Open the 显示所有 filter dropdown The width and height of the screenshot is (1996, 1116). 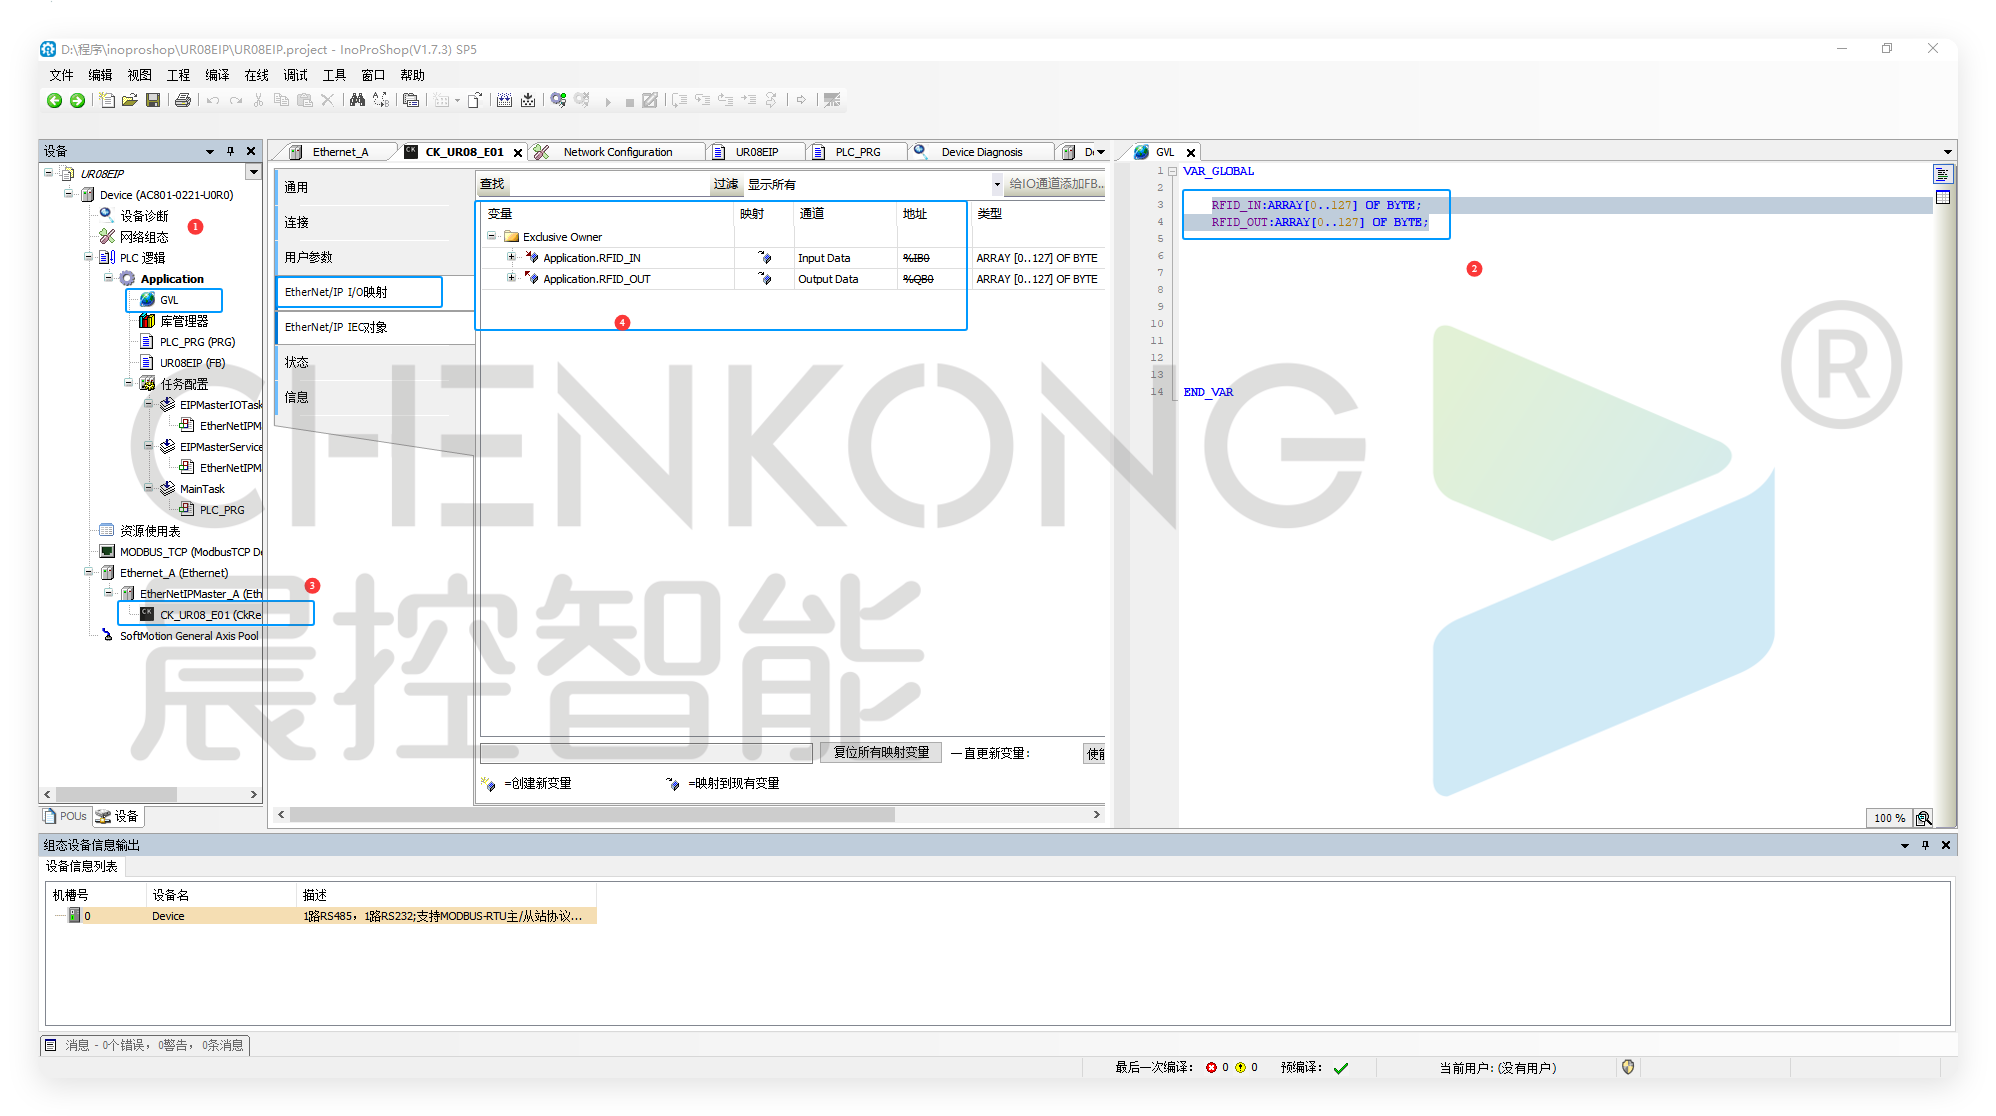(x=996, y=184)
